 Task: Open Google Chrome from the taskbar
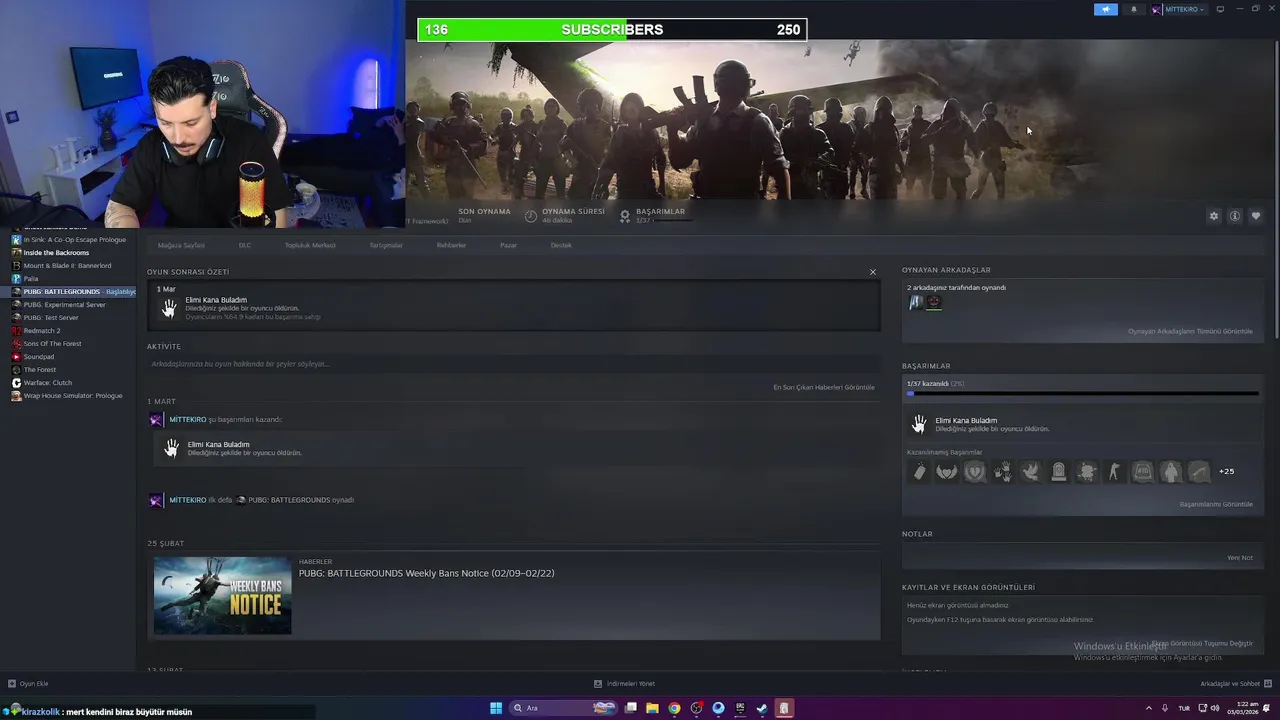674,708
